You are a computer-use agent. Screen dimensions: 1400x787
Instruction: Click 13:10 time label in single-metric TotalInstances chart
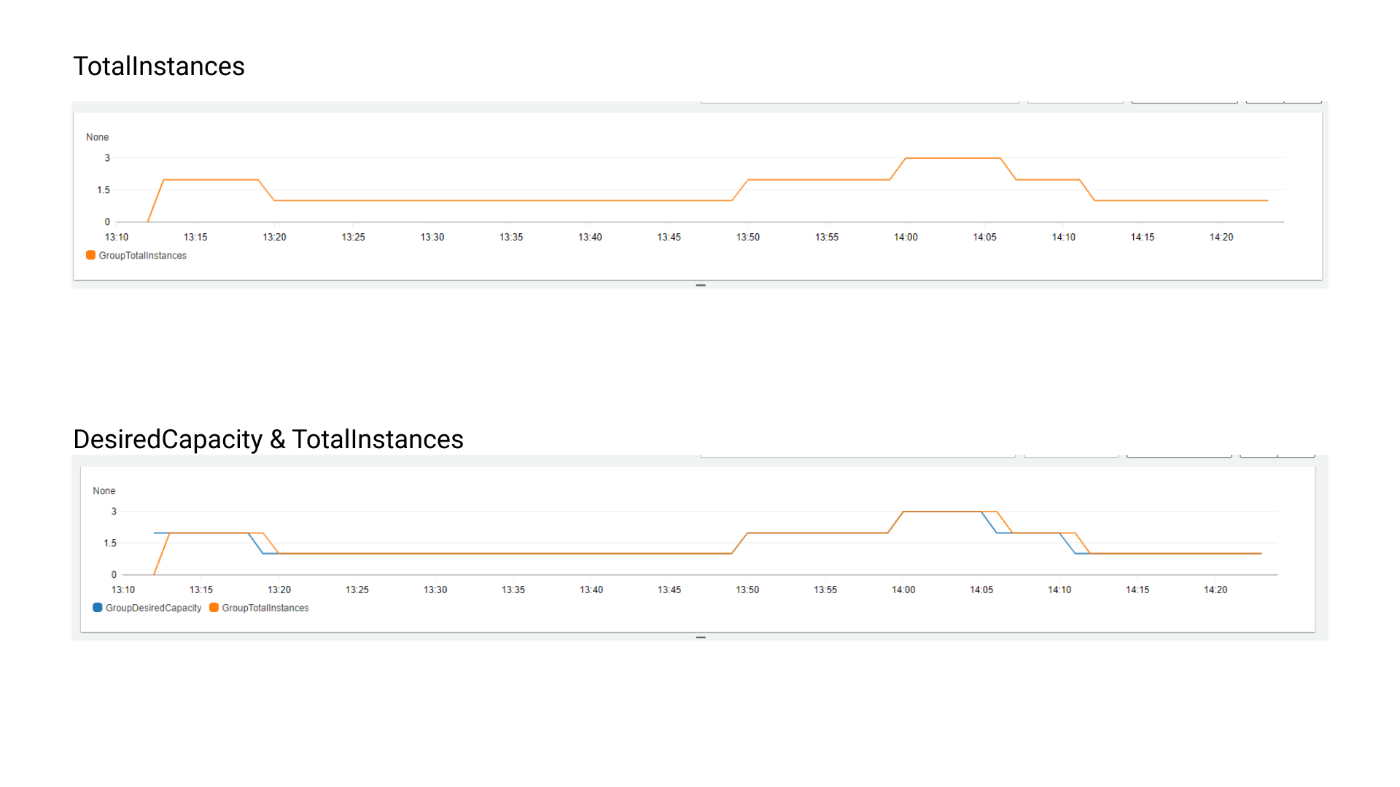tap(116, 237)
